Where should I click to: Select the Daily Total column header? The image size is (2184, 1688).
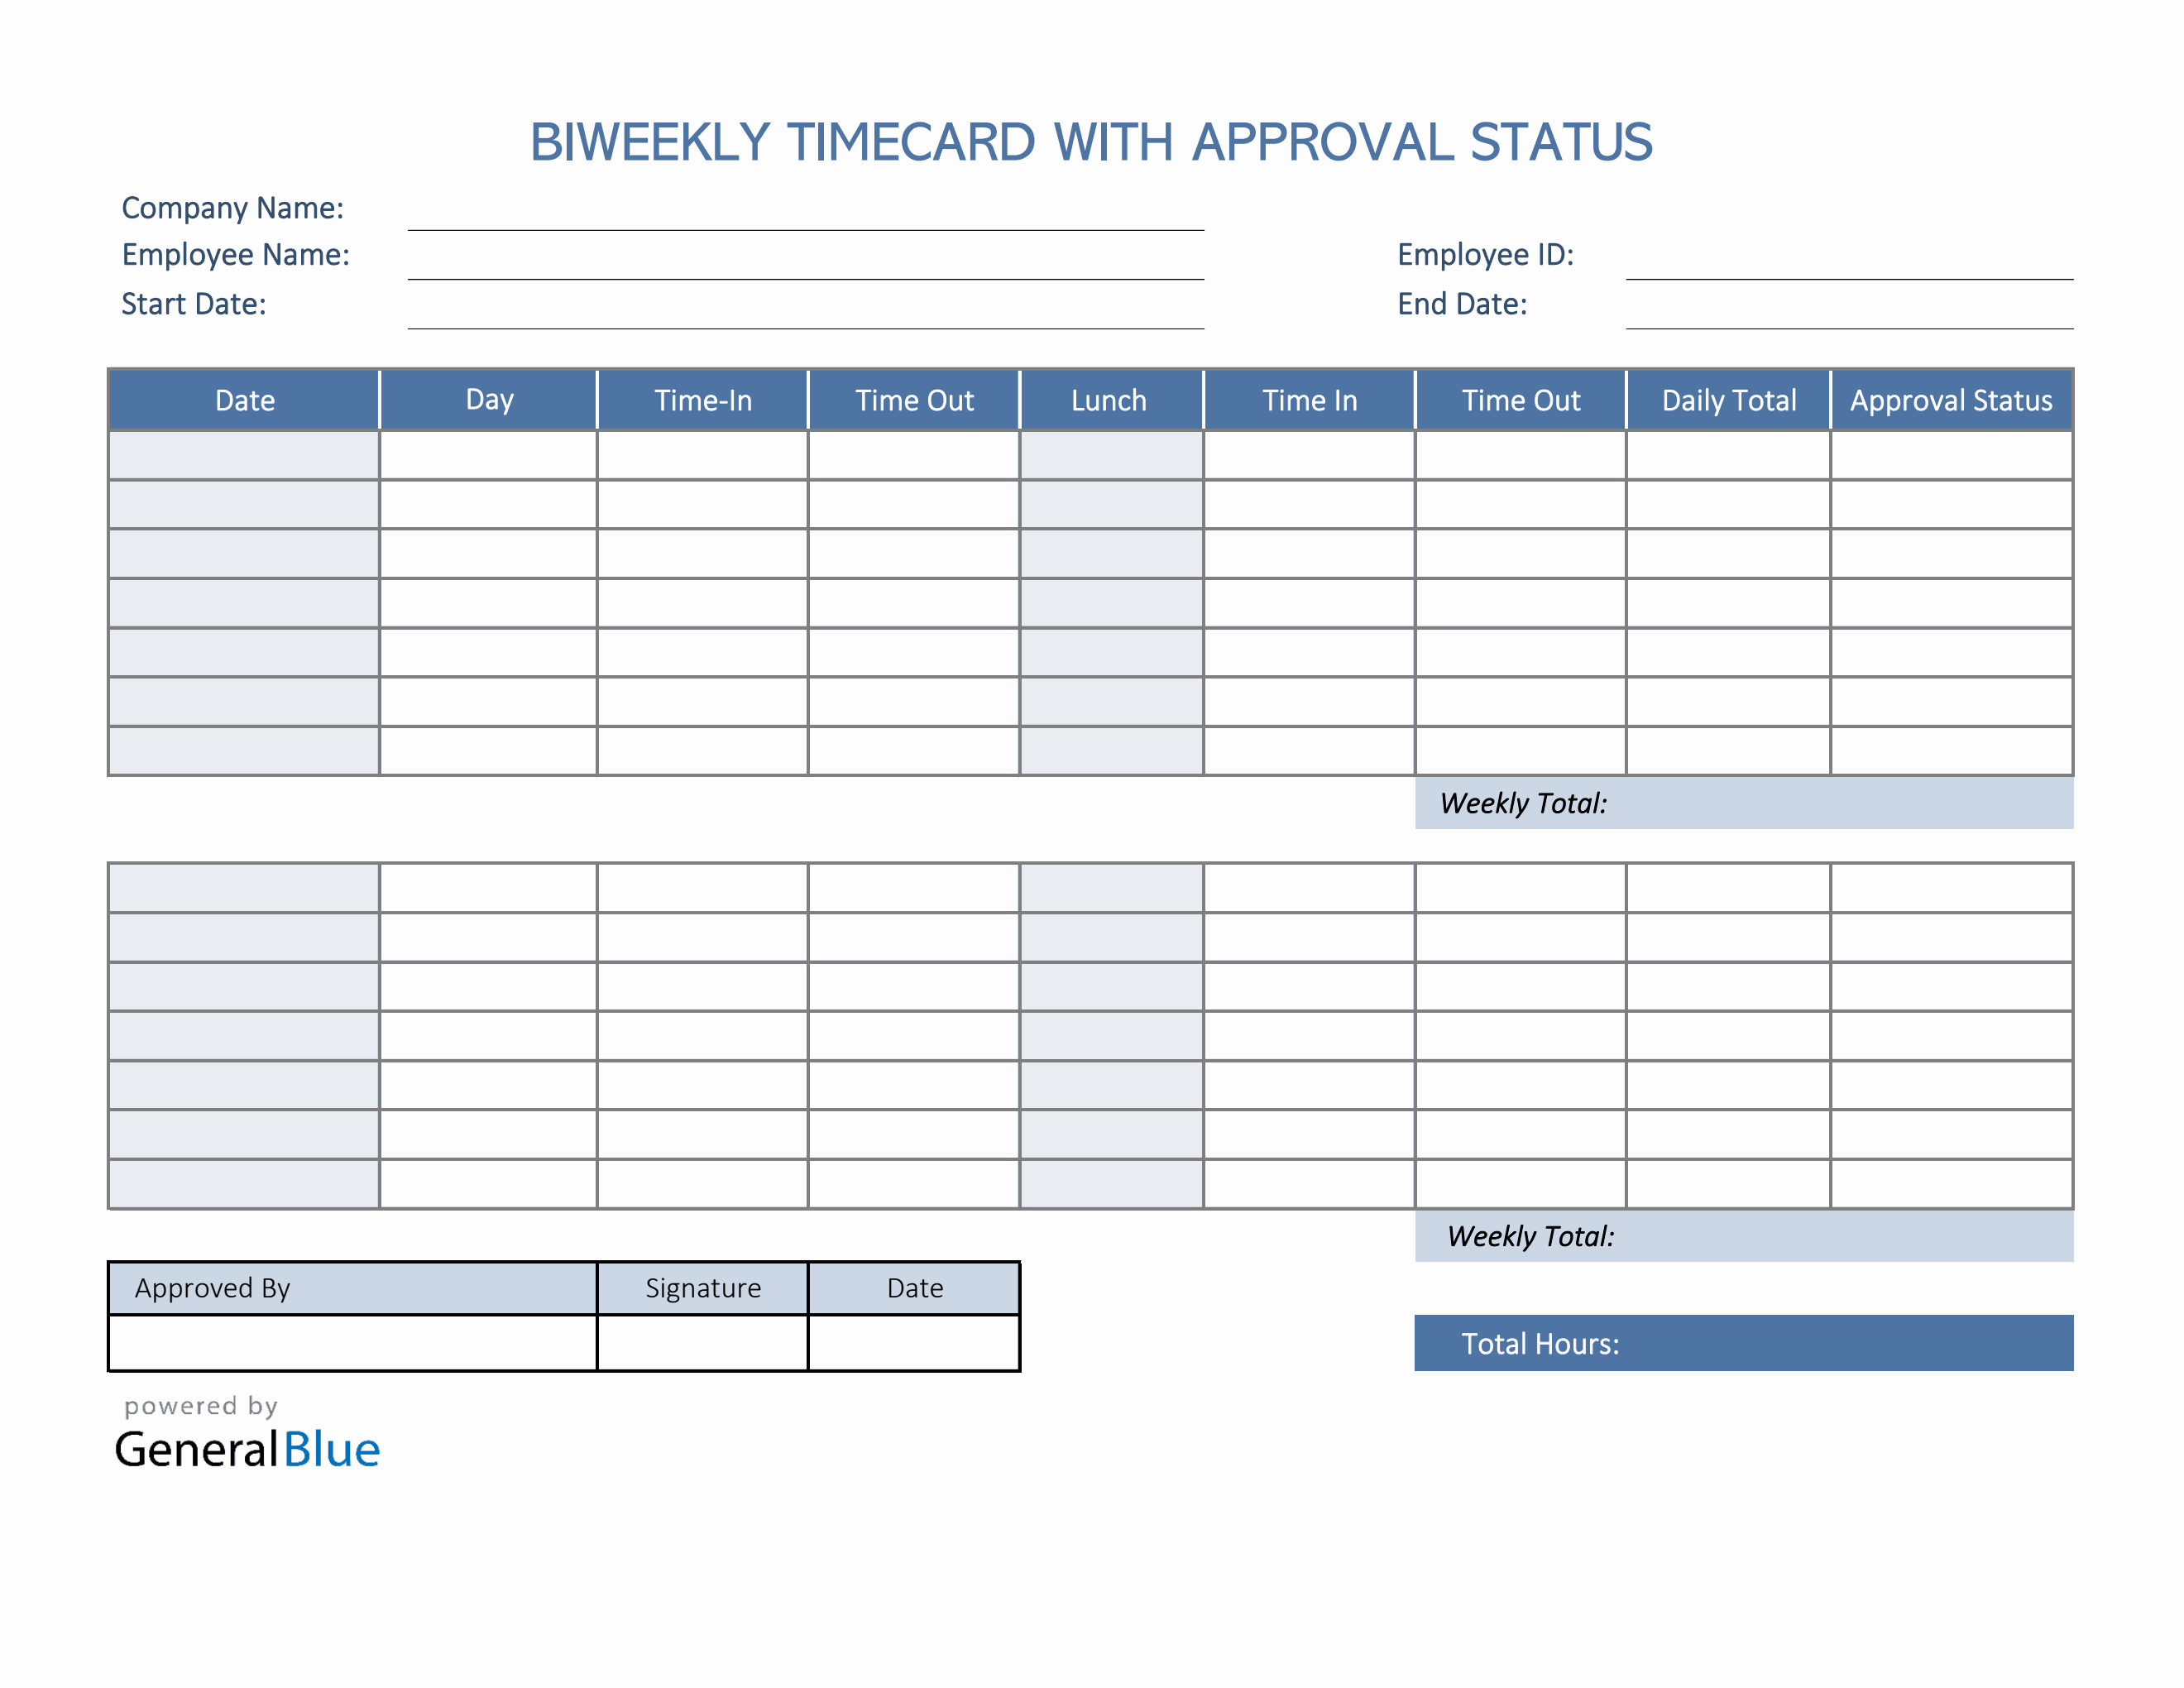(x=1729, y=400)
